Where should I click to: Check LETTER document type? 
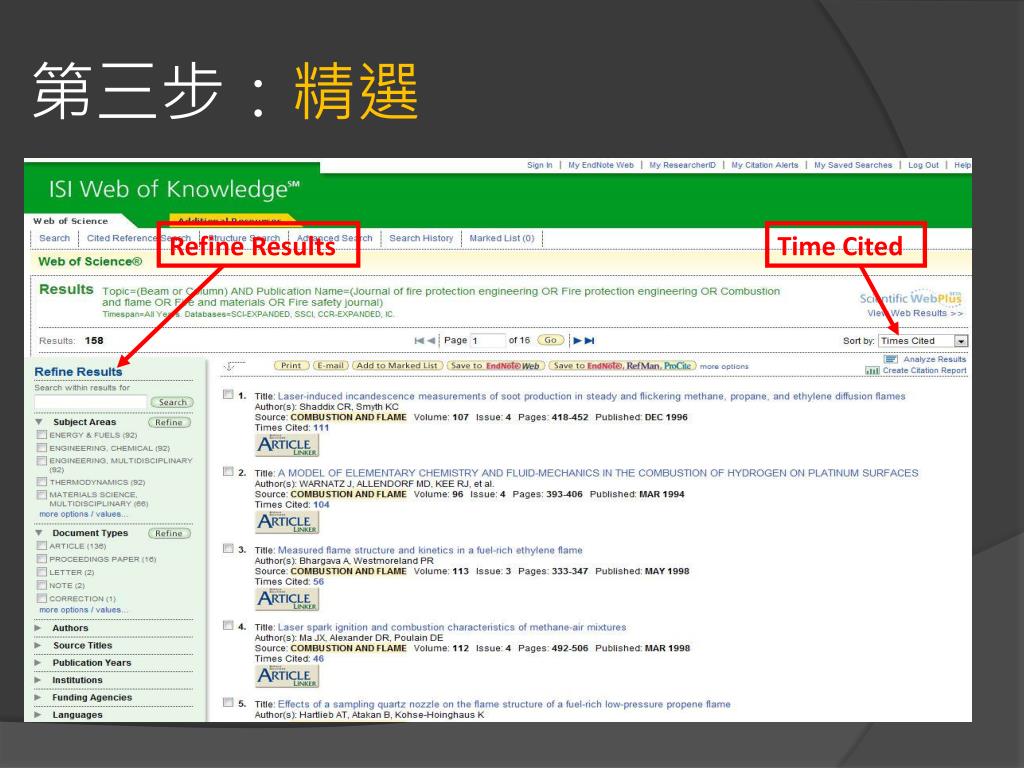pos(42,572)
